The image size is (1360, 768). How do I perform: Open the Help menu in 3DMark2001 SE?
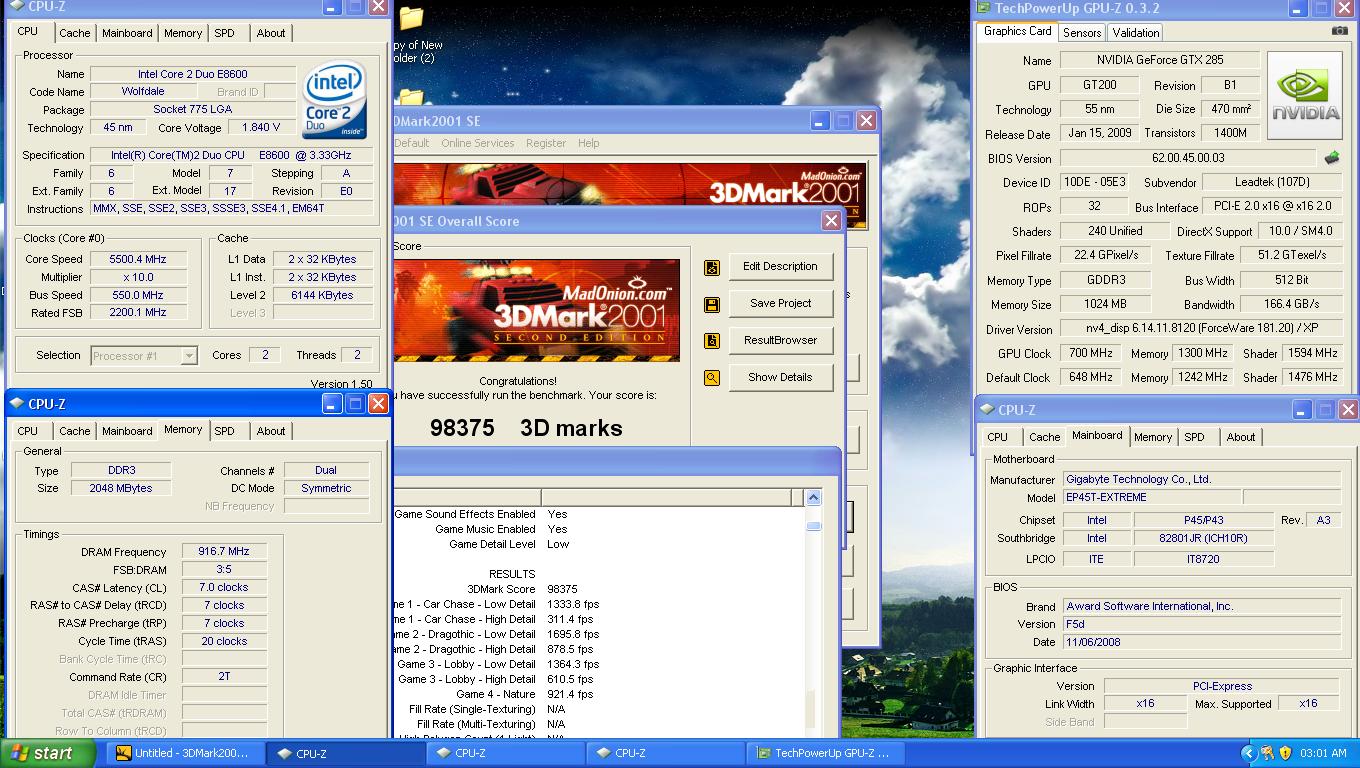(x=589, y=143)
